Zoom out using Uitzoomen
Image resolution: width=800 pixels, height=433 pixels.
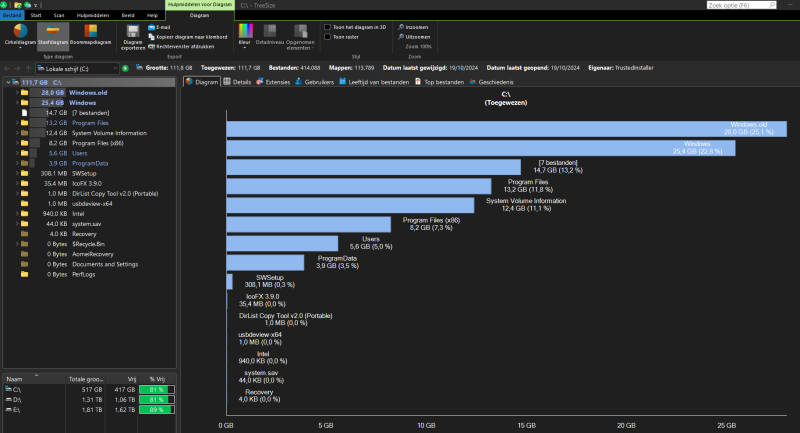click(415, 36)
